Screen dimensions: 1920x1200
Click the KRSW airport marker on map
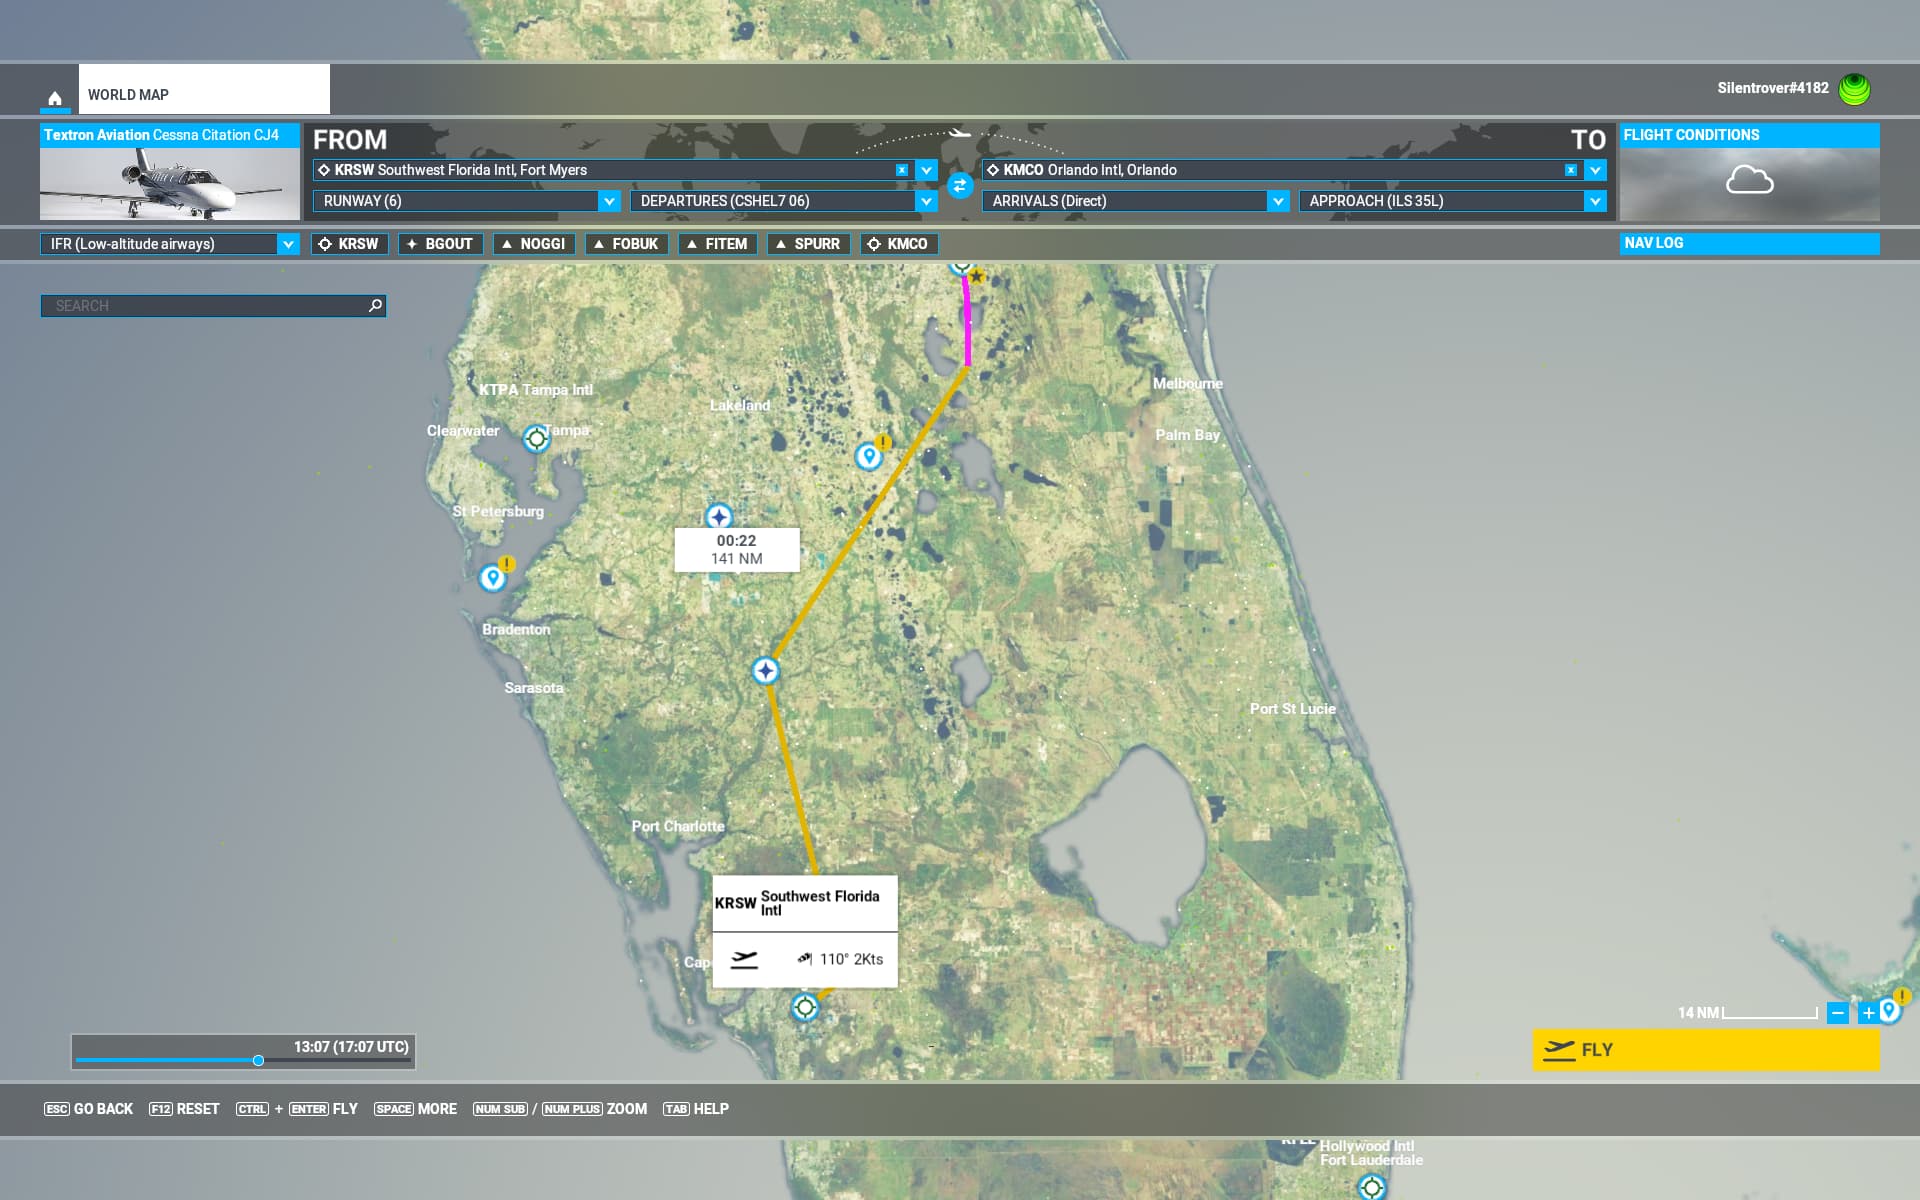pyautogui.click(x=805, y=1007)
